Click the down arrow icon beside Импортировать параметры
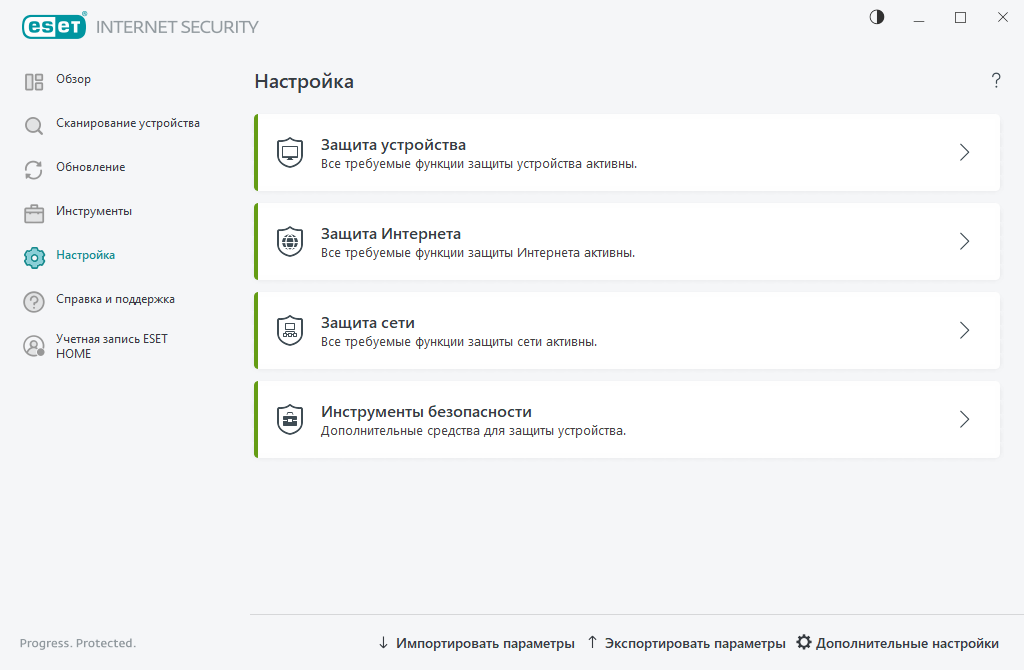This screenshot has width=1024, height=670. tap(383, 643)
